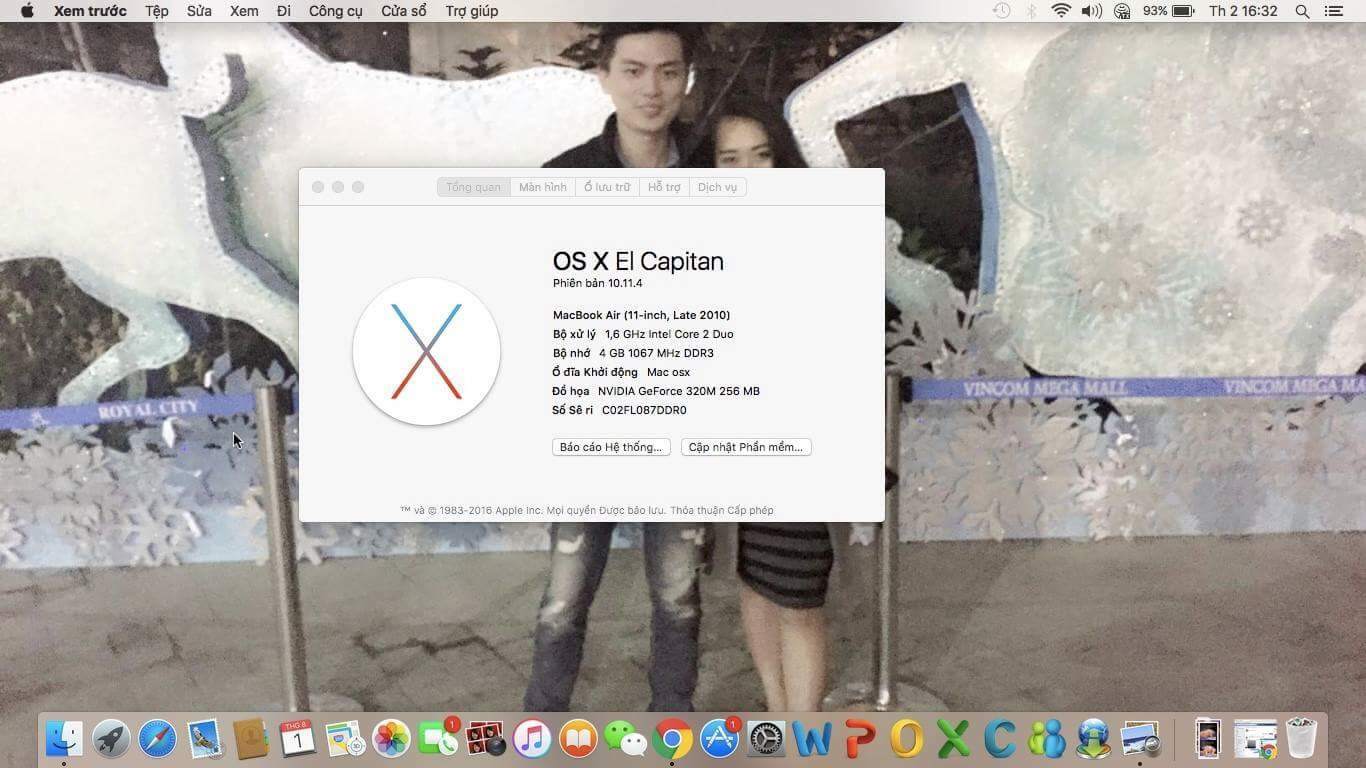The height and width of the screenshot is (768, 1366).
Task: Click the Bluetooth status icon
Action: tap(1031, 11)
